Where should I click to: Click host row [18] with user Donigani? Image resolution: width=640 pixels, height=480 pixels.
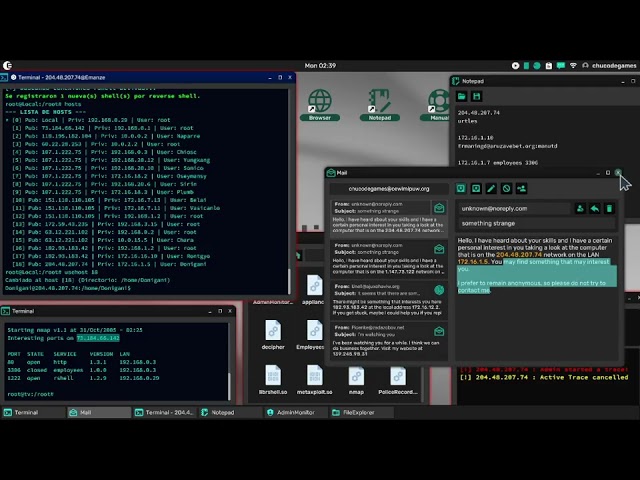[x=109, y=264]
